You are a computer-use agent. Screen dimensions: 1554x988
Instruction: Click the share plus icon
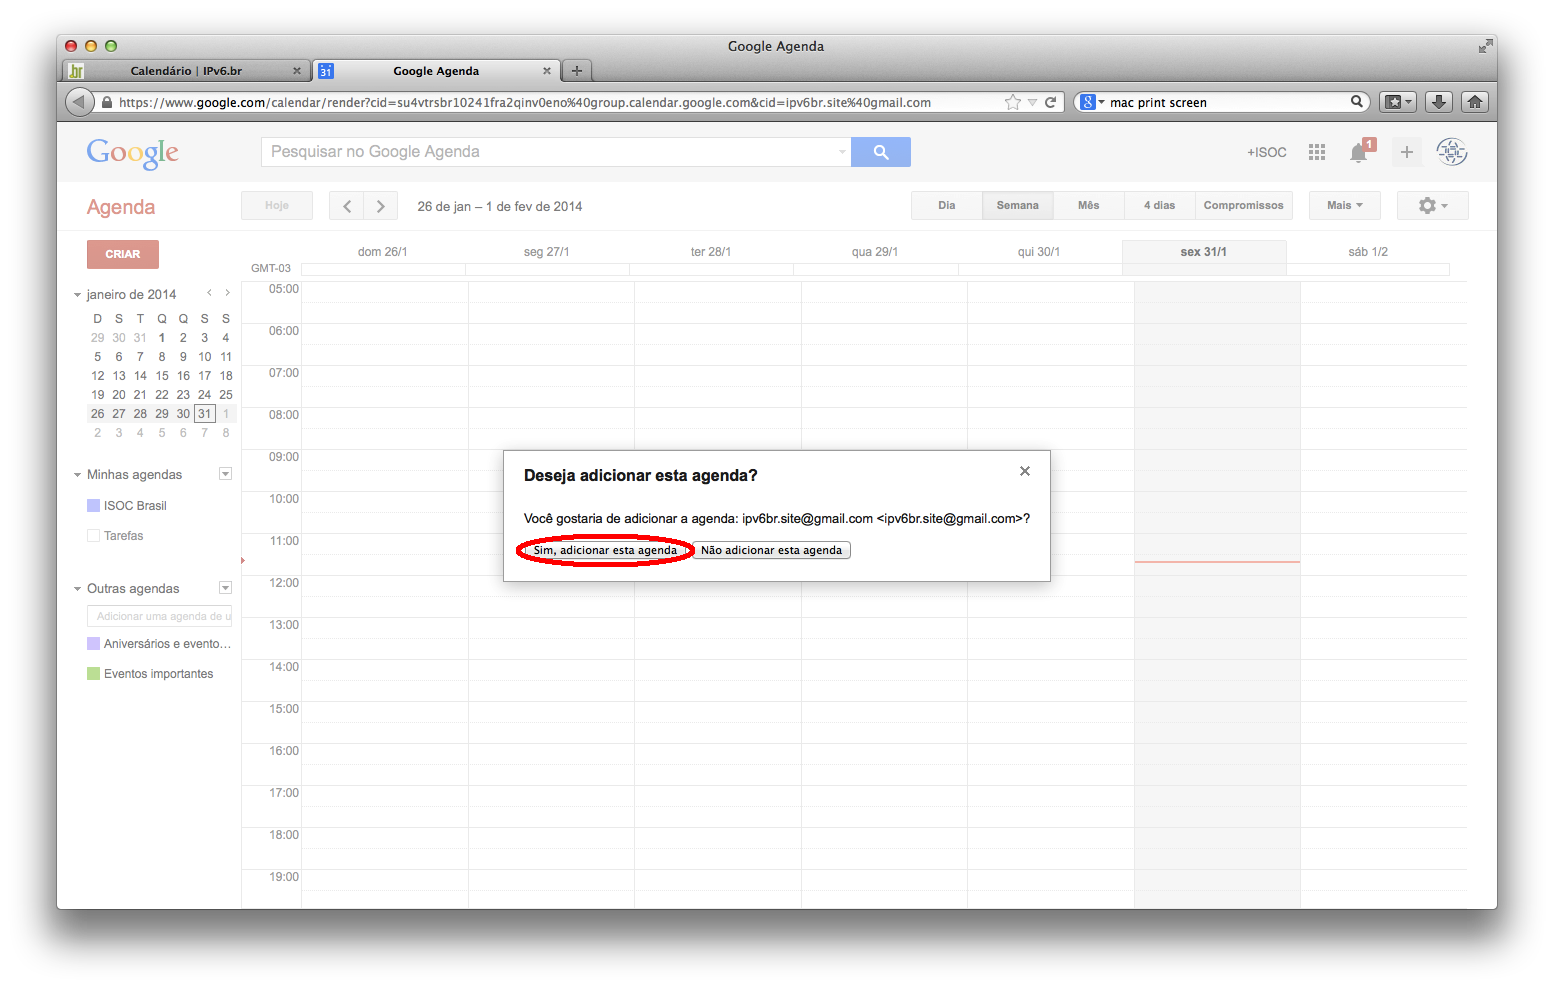1407,152
